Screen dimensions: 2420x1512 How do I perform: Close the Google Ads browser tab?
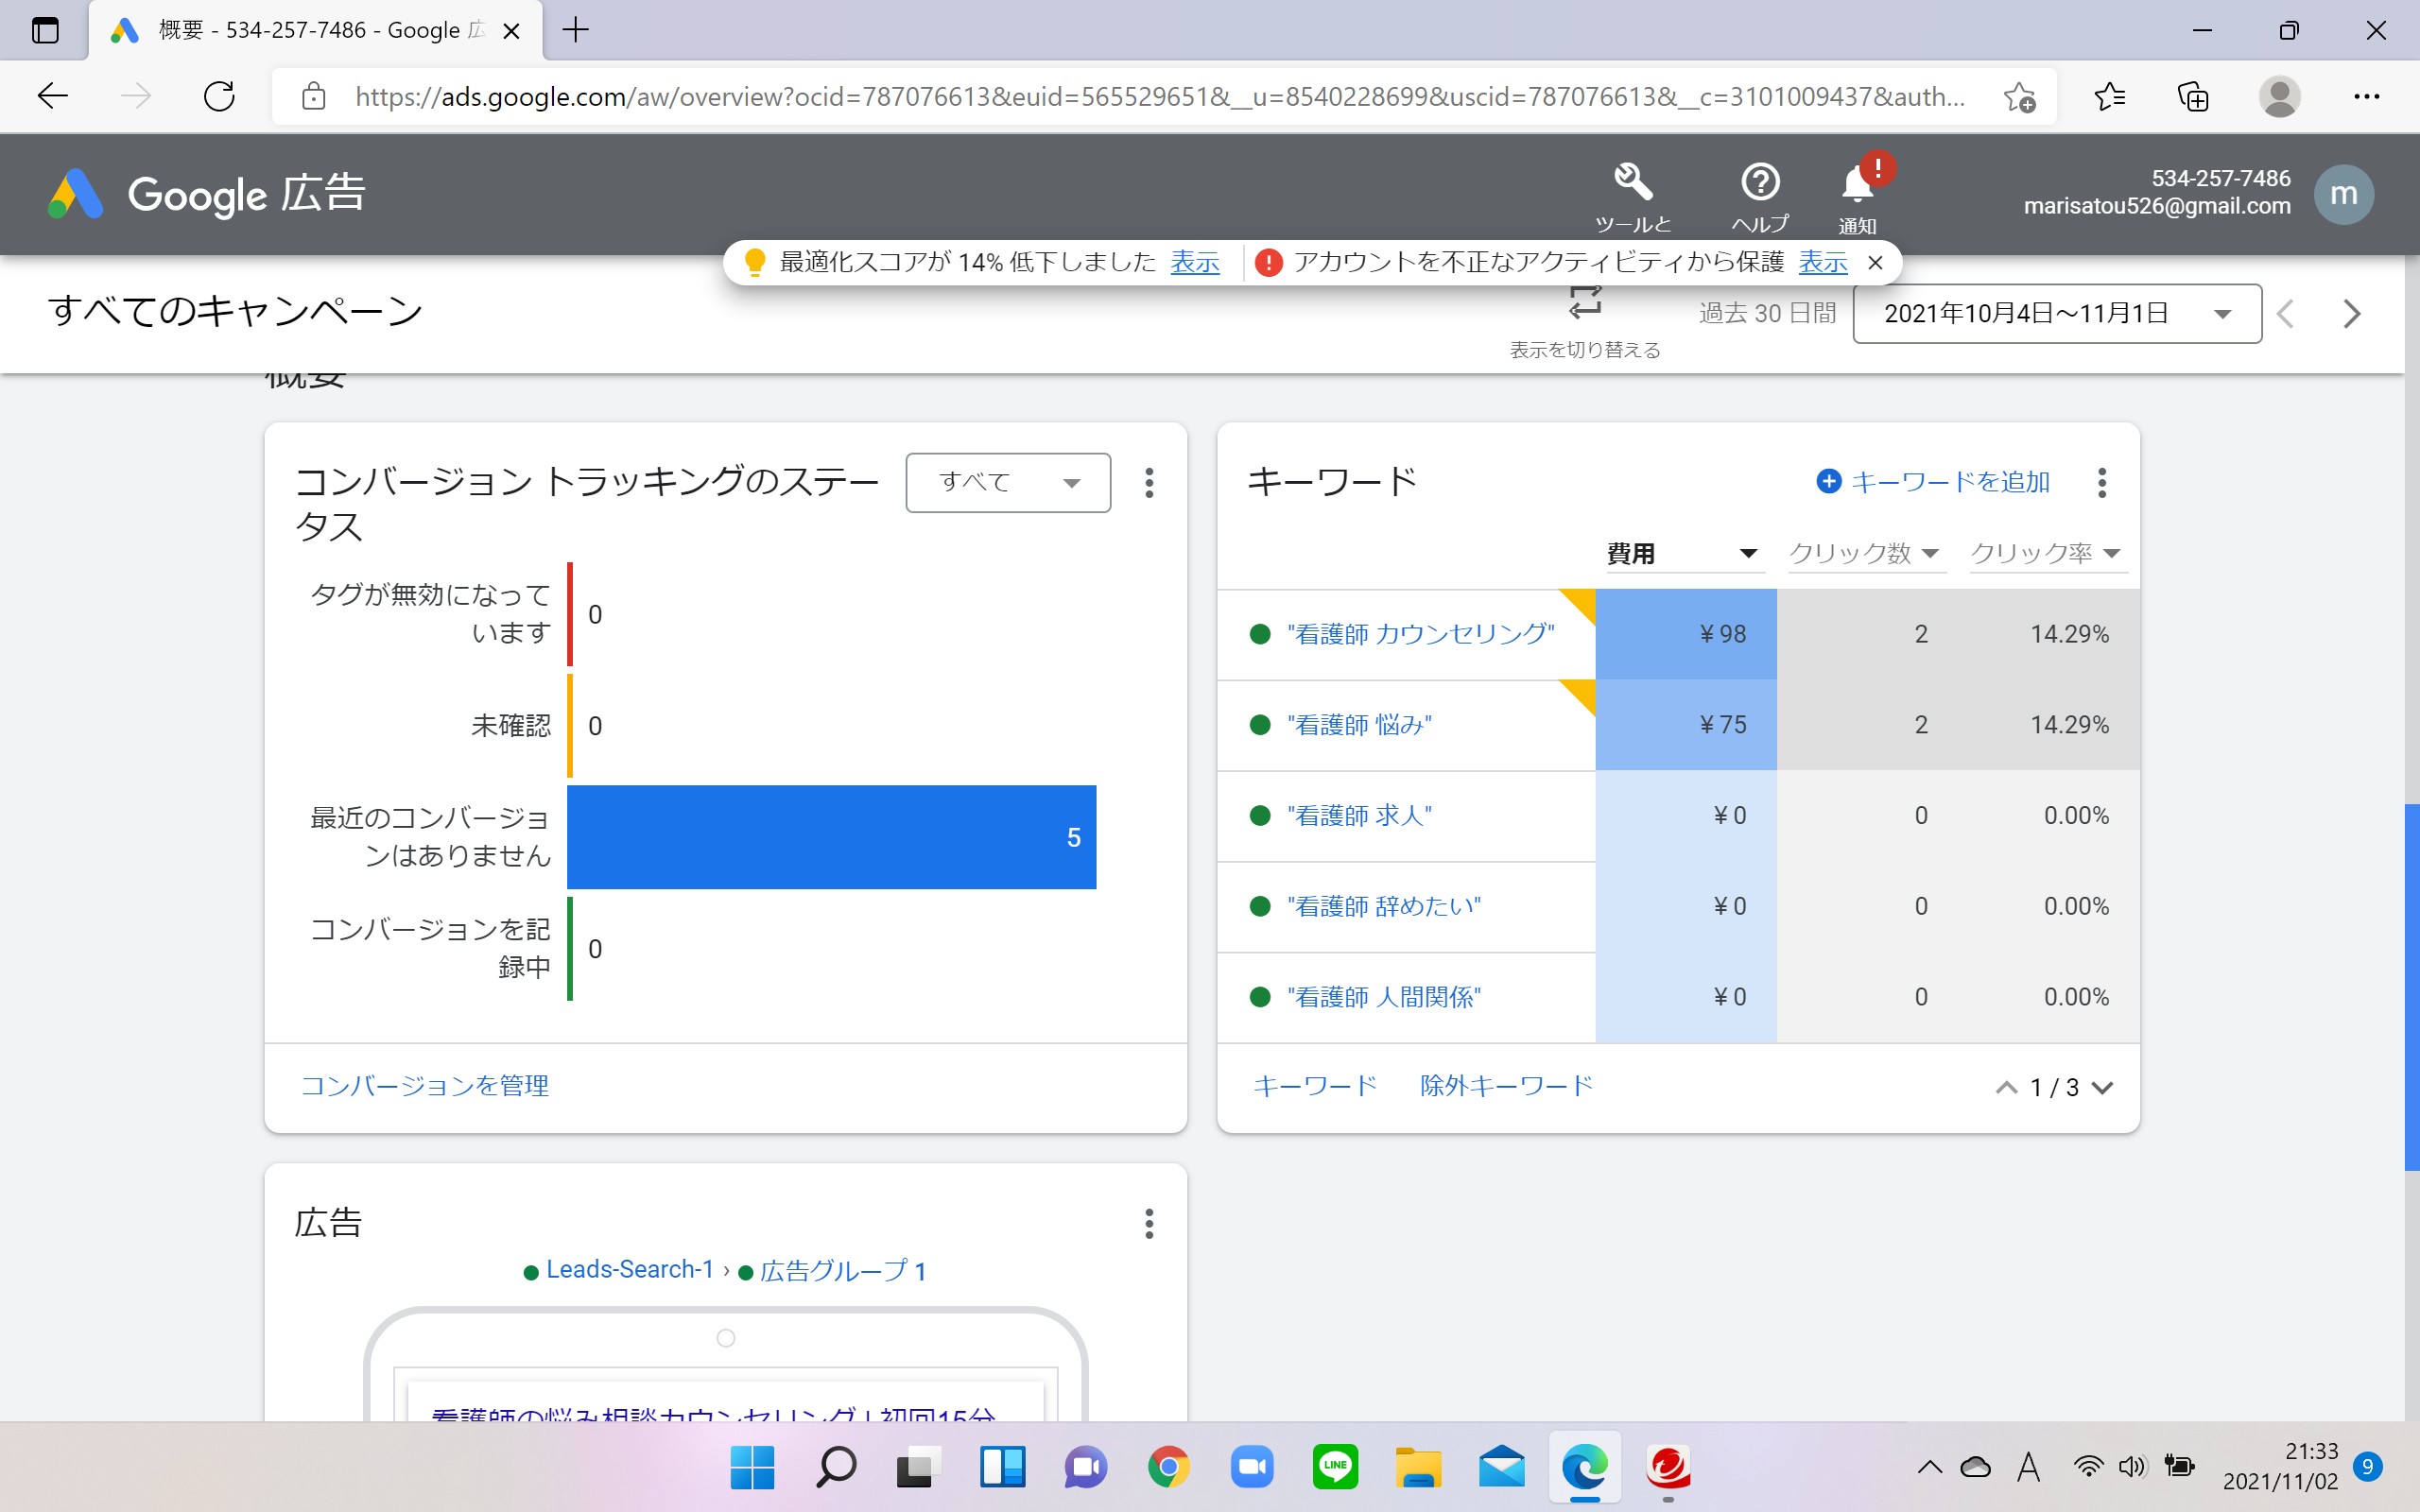(x=511, y=31)
